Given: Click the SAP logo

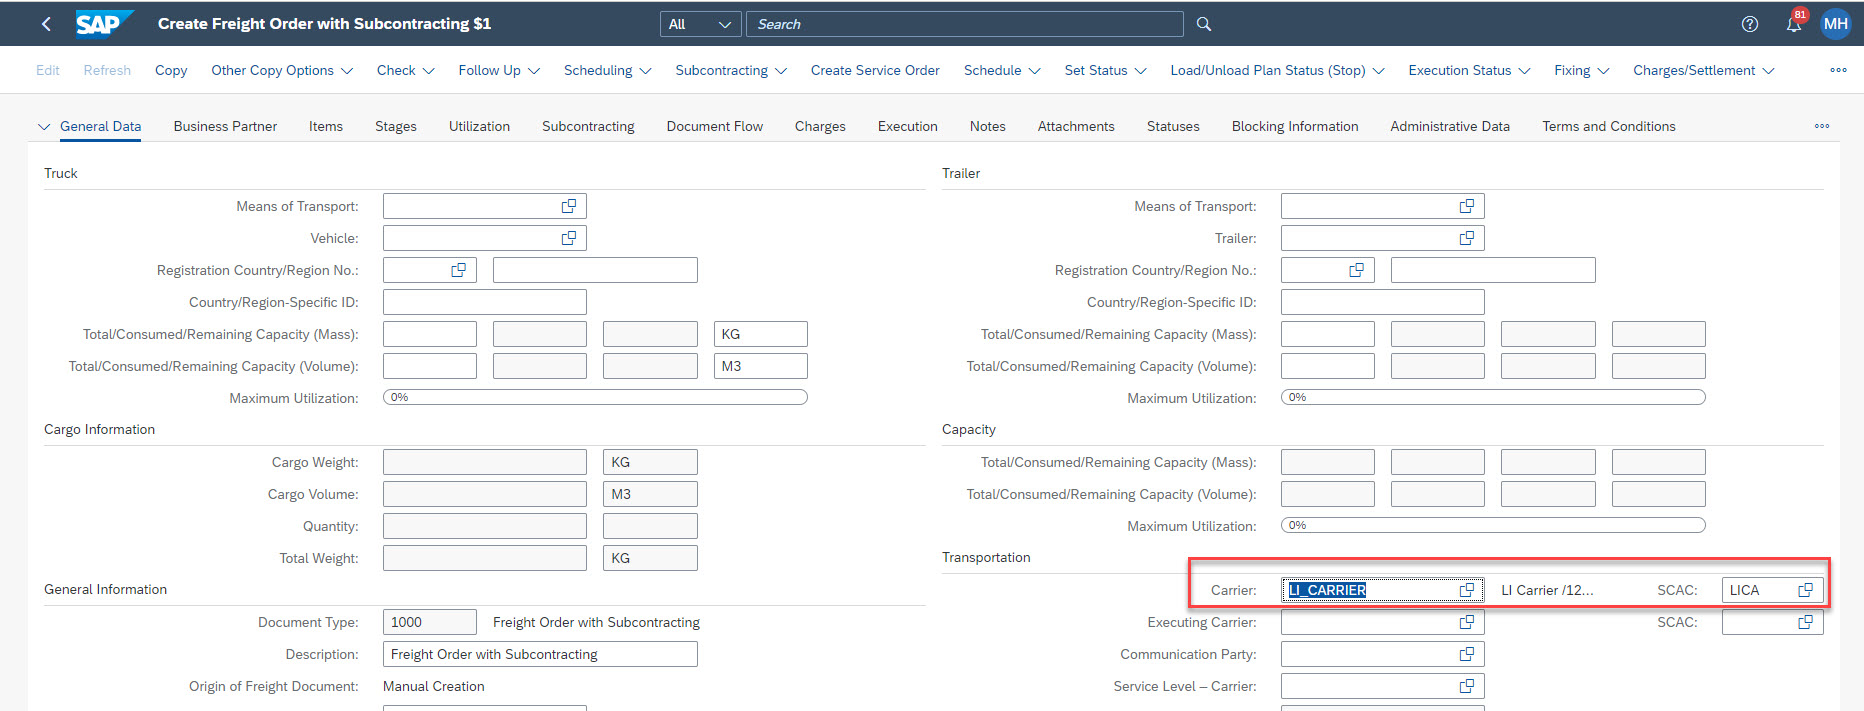Looking at the screenshot, I should [103, 24].
